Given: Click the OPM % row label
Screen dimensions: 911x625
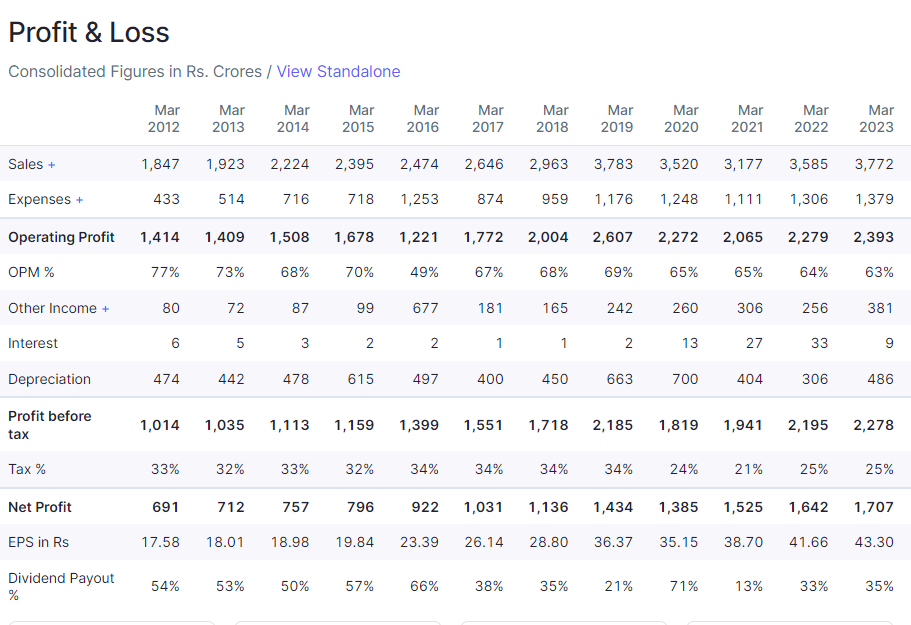Looking at the screenshot, I should [31, 272].
